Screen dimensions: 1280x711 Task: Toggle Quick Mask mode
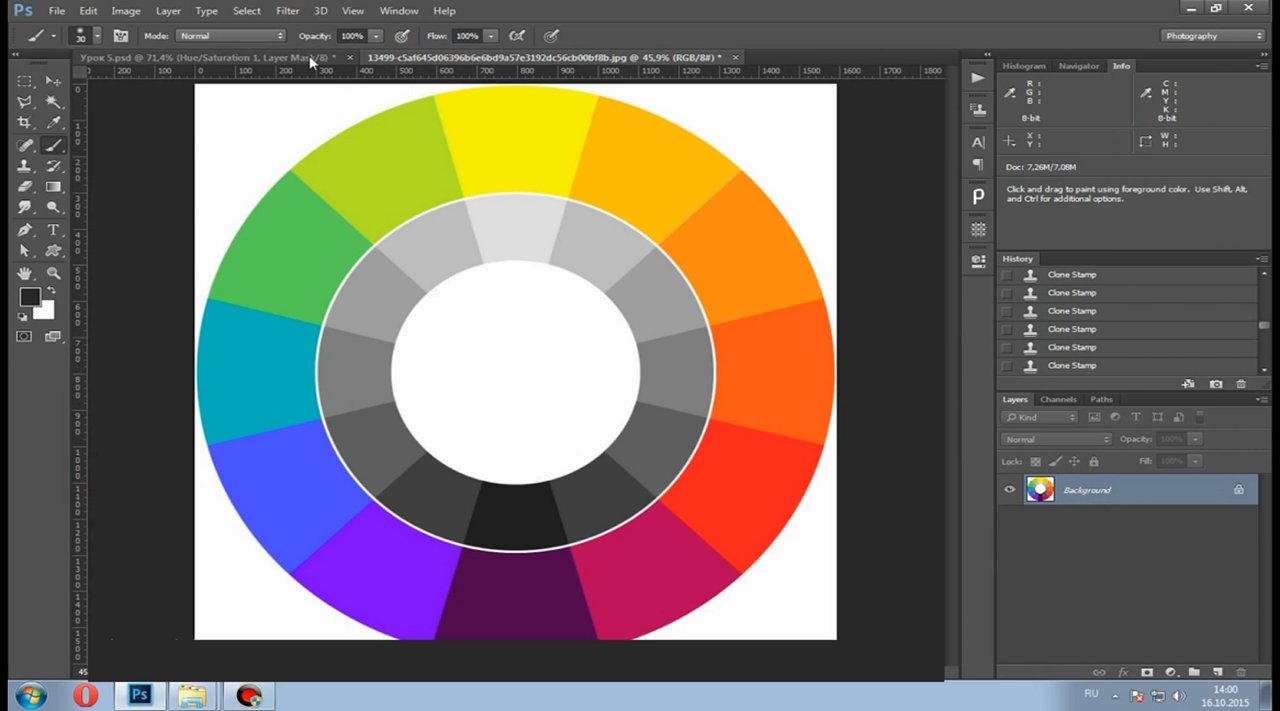(x=24, y=337)
